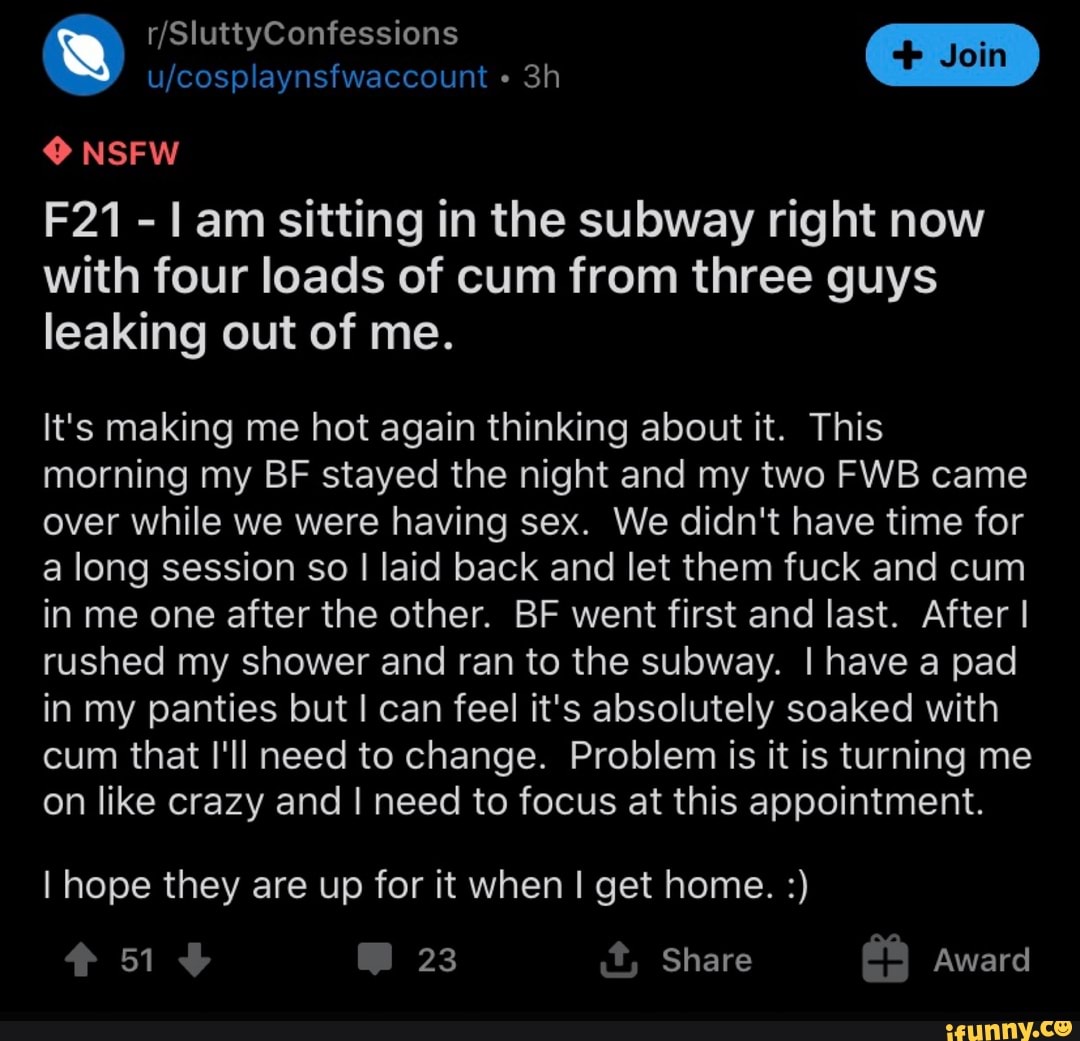Click the post's bold title text

coord(490,275)
